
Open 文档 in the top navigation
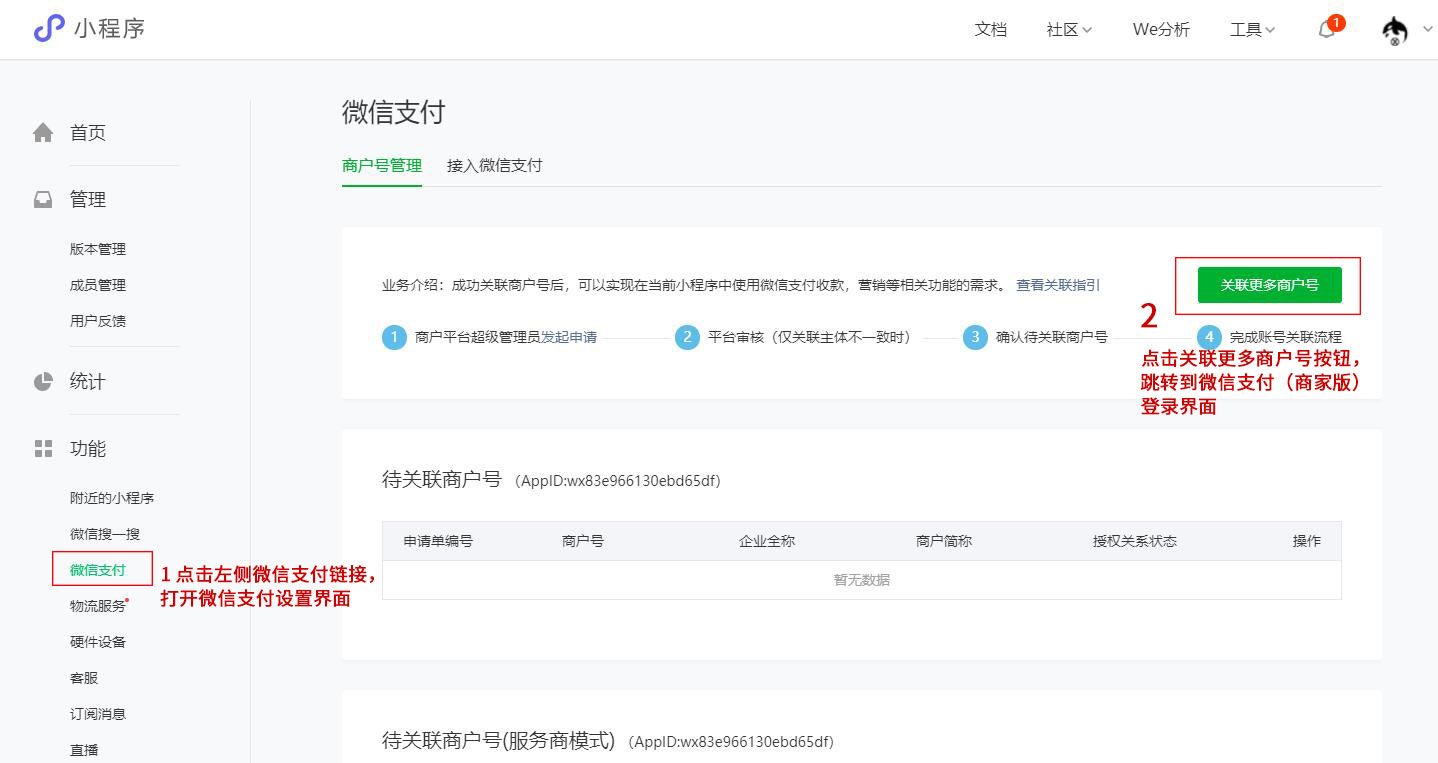click(990, 30)
